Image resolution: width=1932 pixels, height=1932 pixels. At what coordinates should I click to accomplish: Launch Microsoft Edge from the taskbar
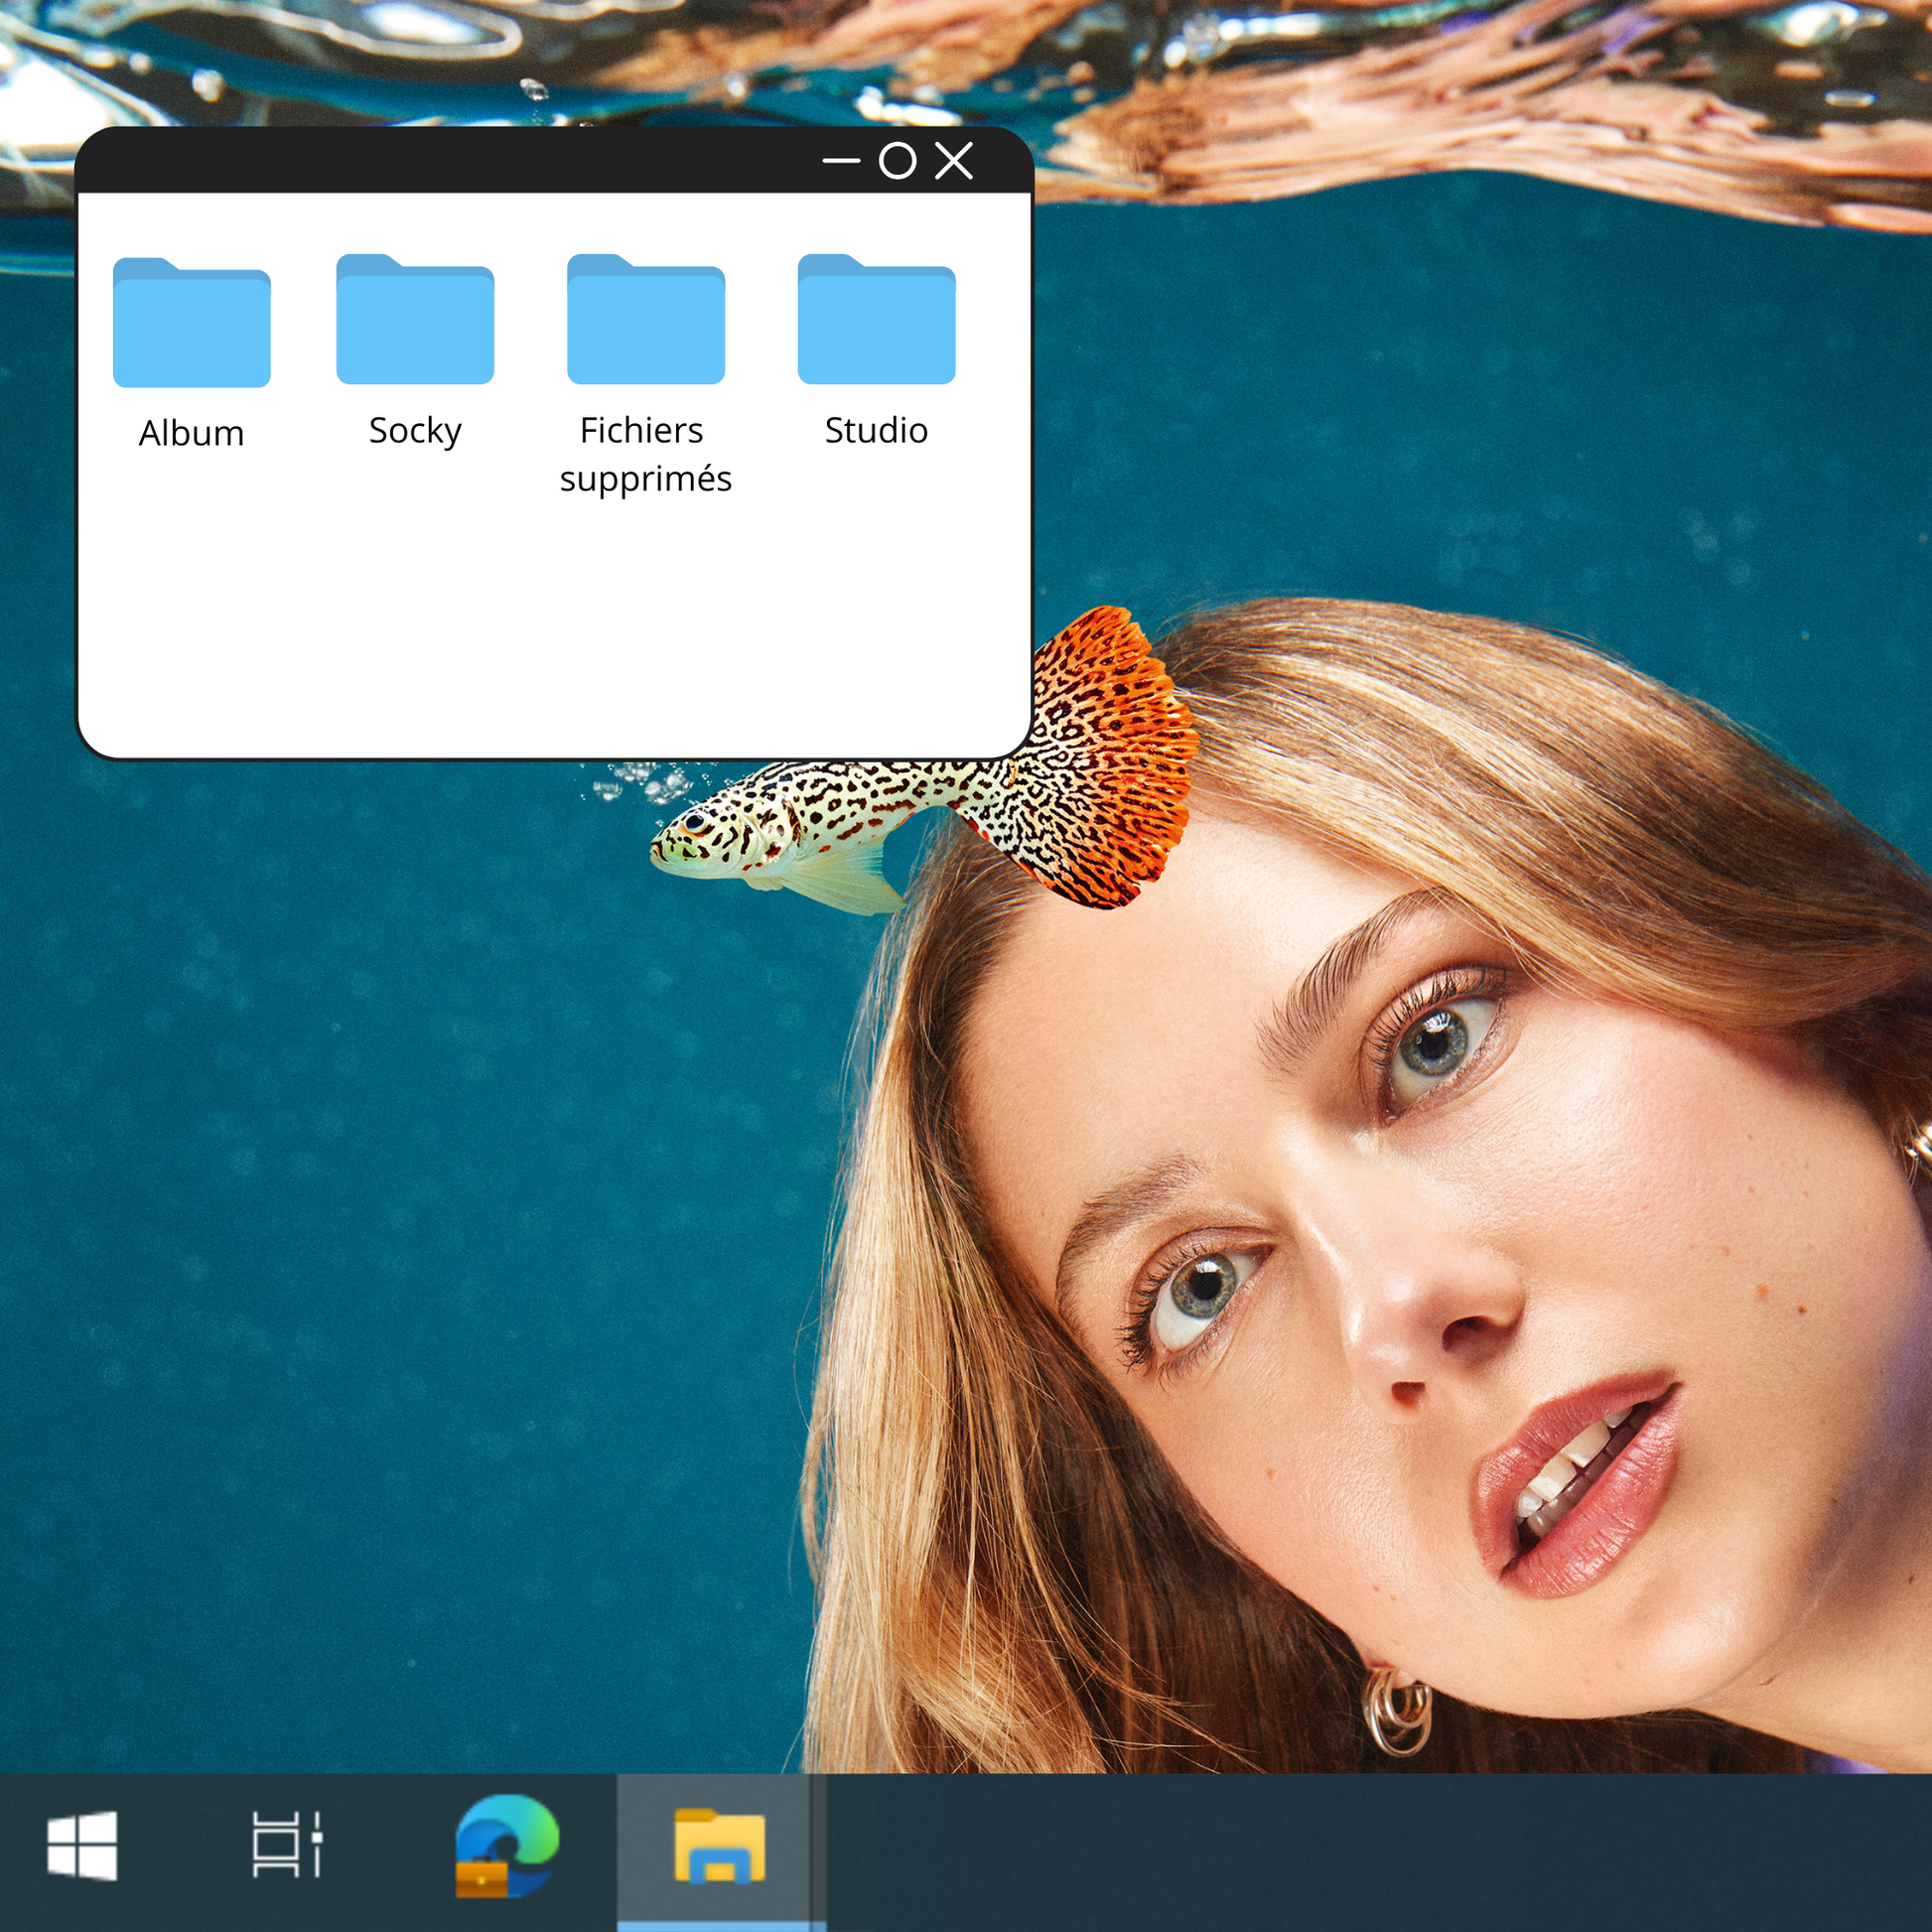(x=506, y=1845)
